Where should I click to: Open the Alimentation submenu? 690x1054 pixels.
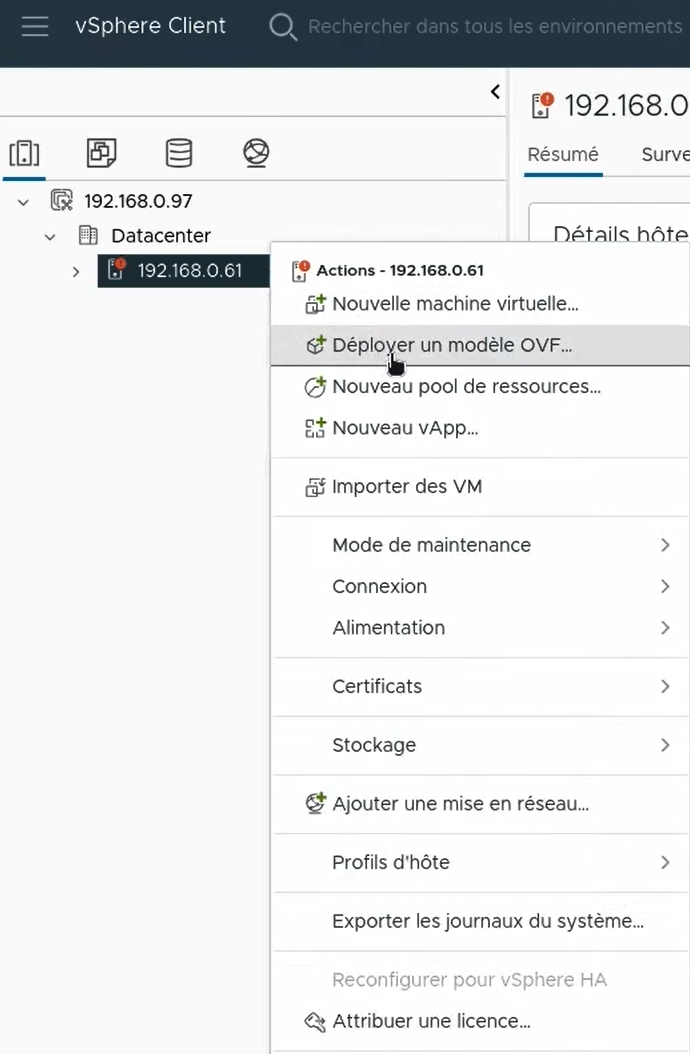tap(389, 628)
